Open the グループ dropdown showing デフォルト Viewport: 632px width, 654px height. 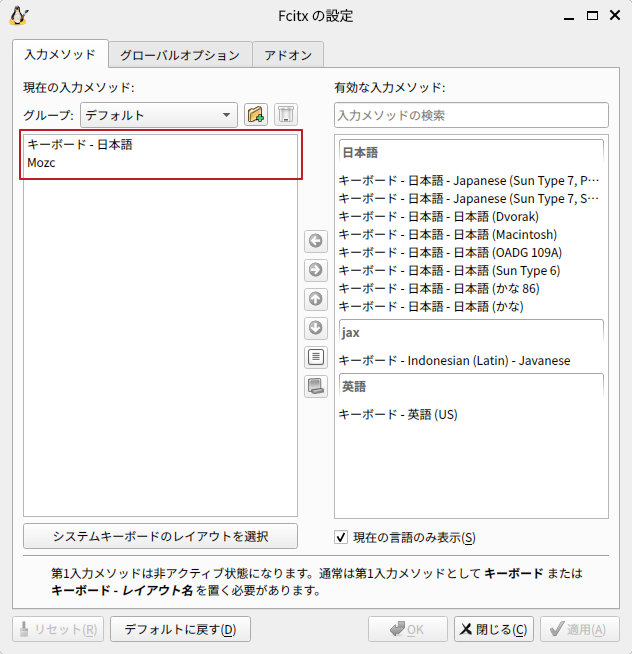coord(159,115)
